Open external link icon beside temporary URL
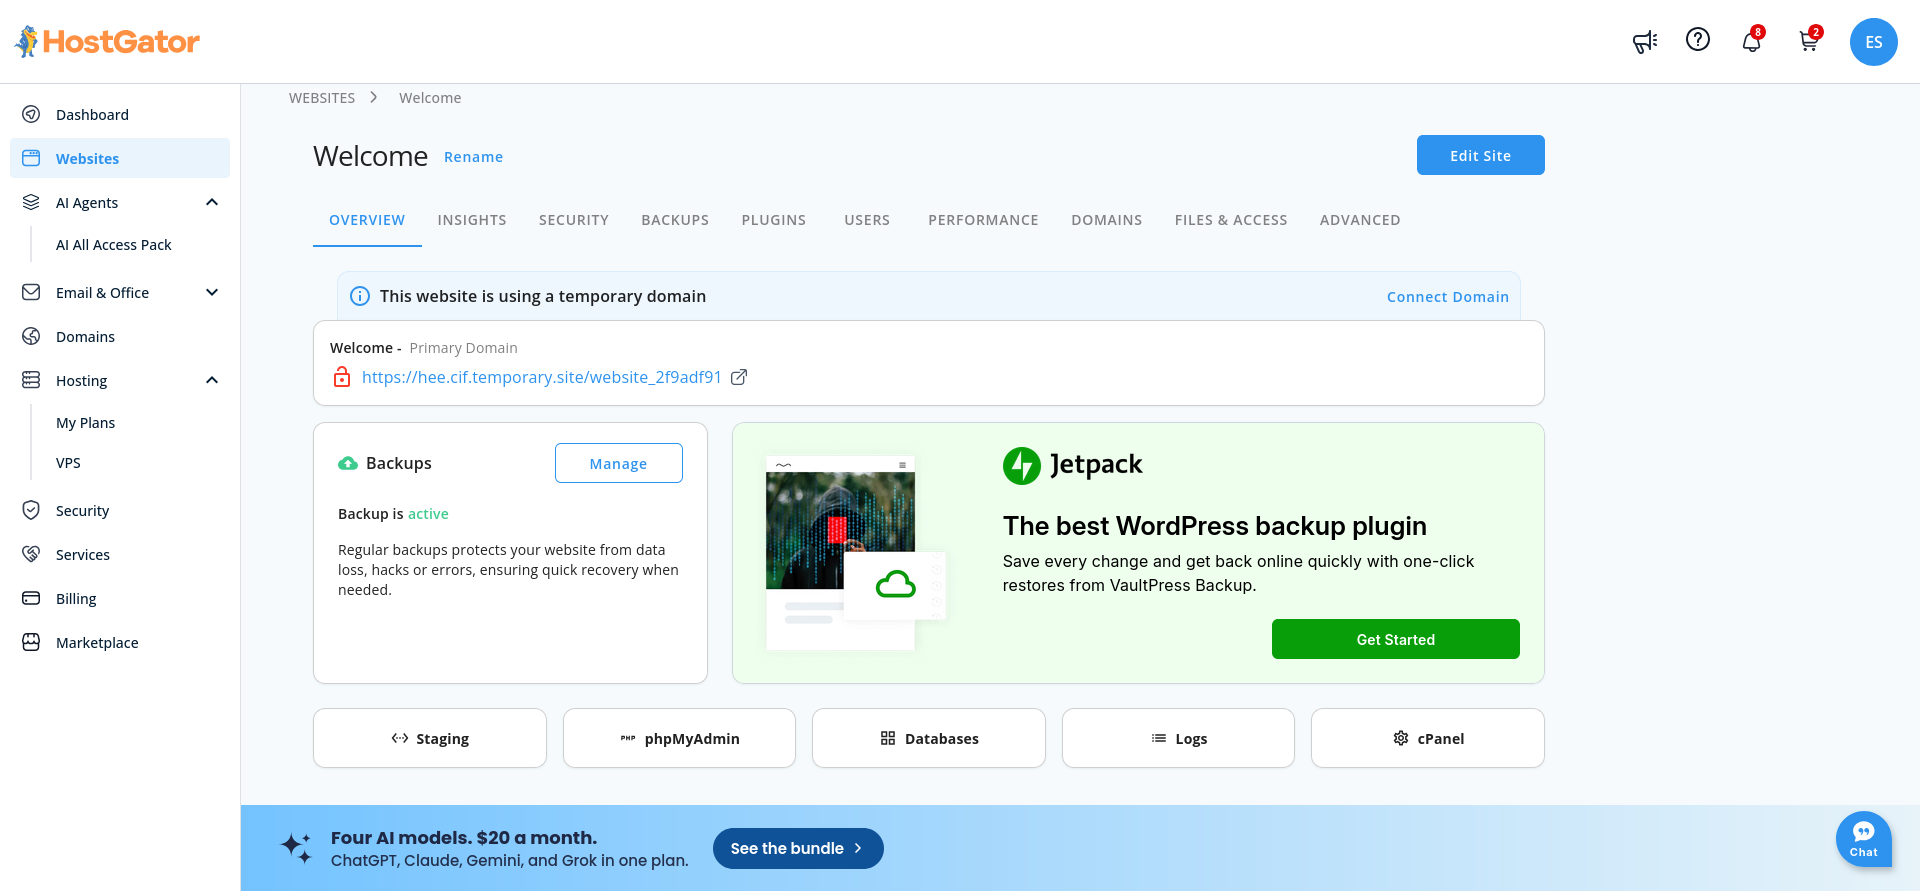The height and width of the screenshot is (891, 1920). point(739,377)
